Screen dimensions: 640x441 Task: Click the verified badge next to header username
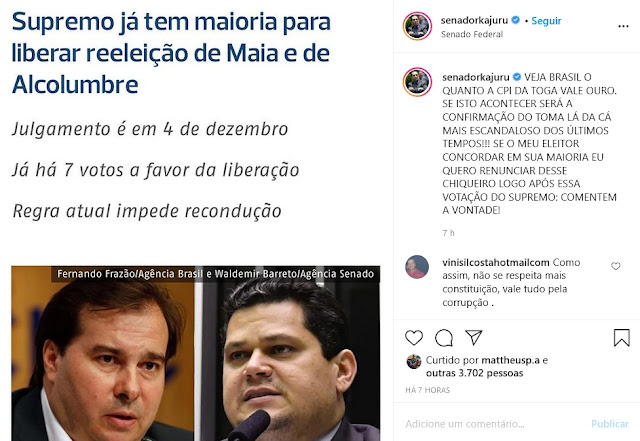[516, 20]
